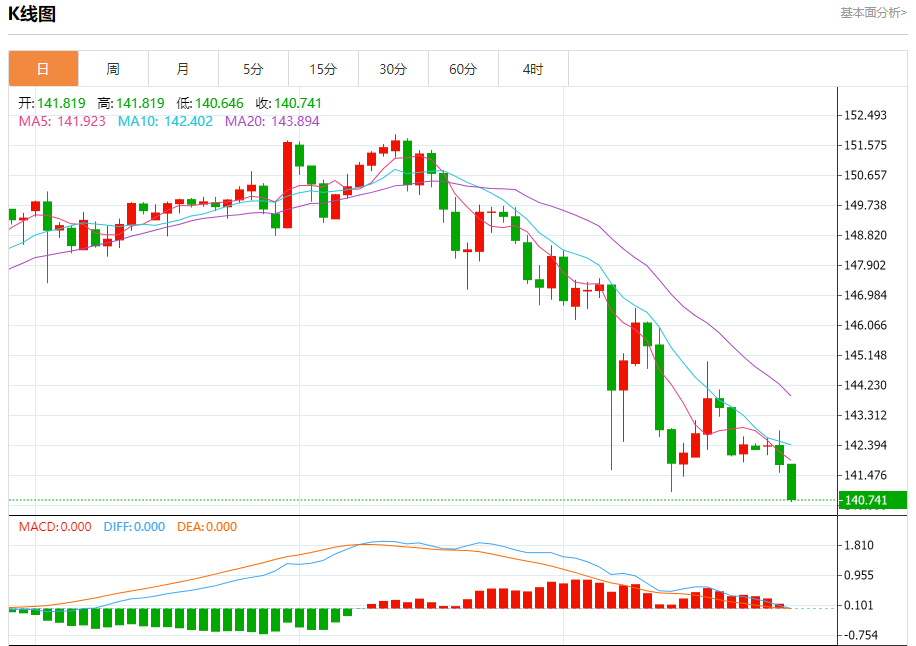
Task: Click the 1.810 MACD axis label
Action: point(859,546)
